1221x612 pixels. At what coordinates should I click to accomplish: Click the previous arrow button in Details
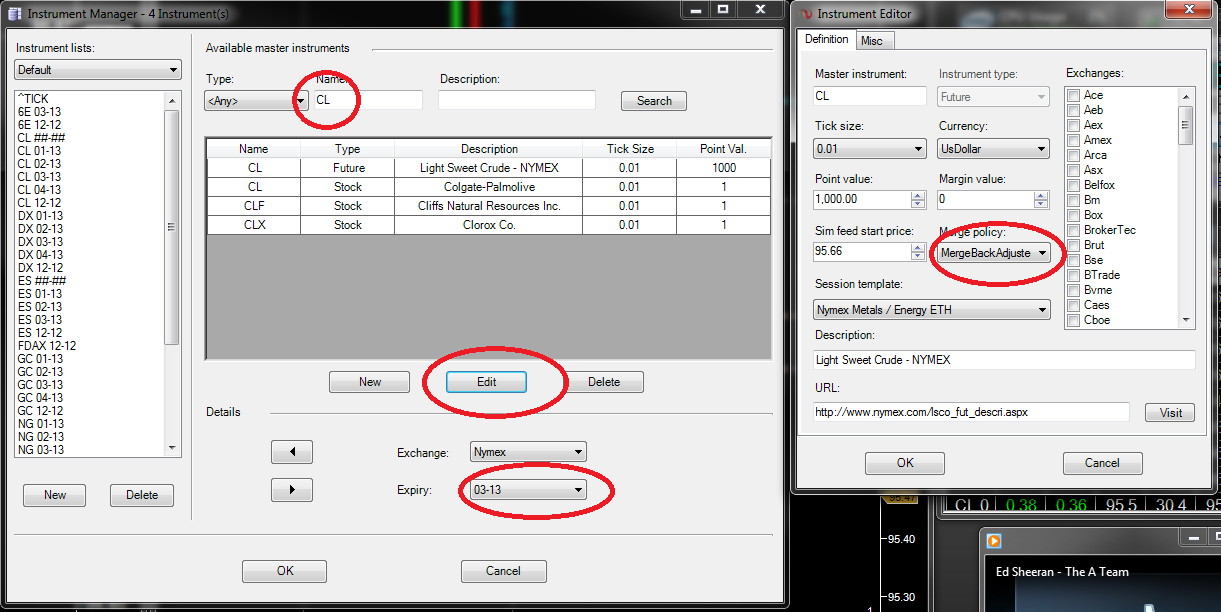(292, 452)
